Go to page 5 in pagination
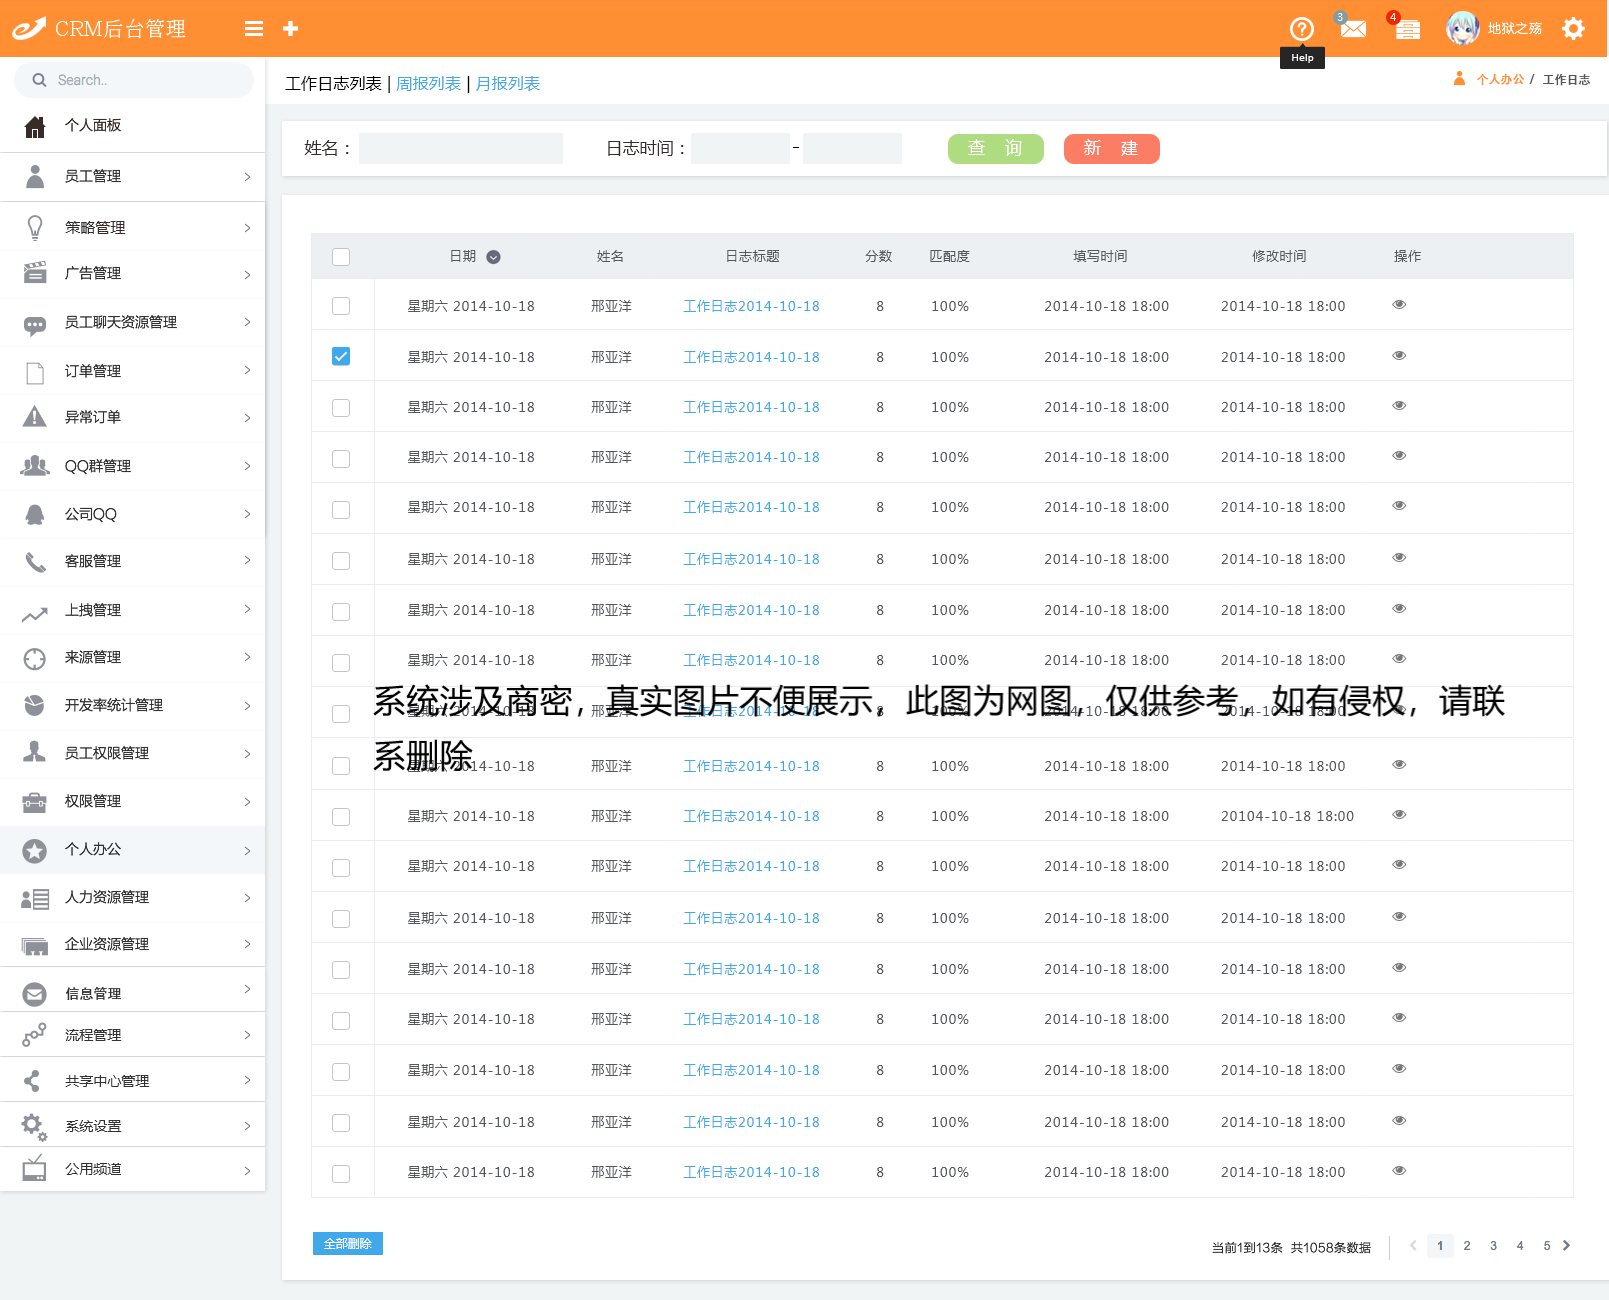Image resolution: width=1609 pixels, height=1300 pixels. pyautogui.click(x=1546, y=1246)
